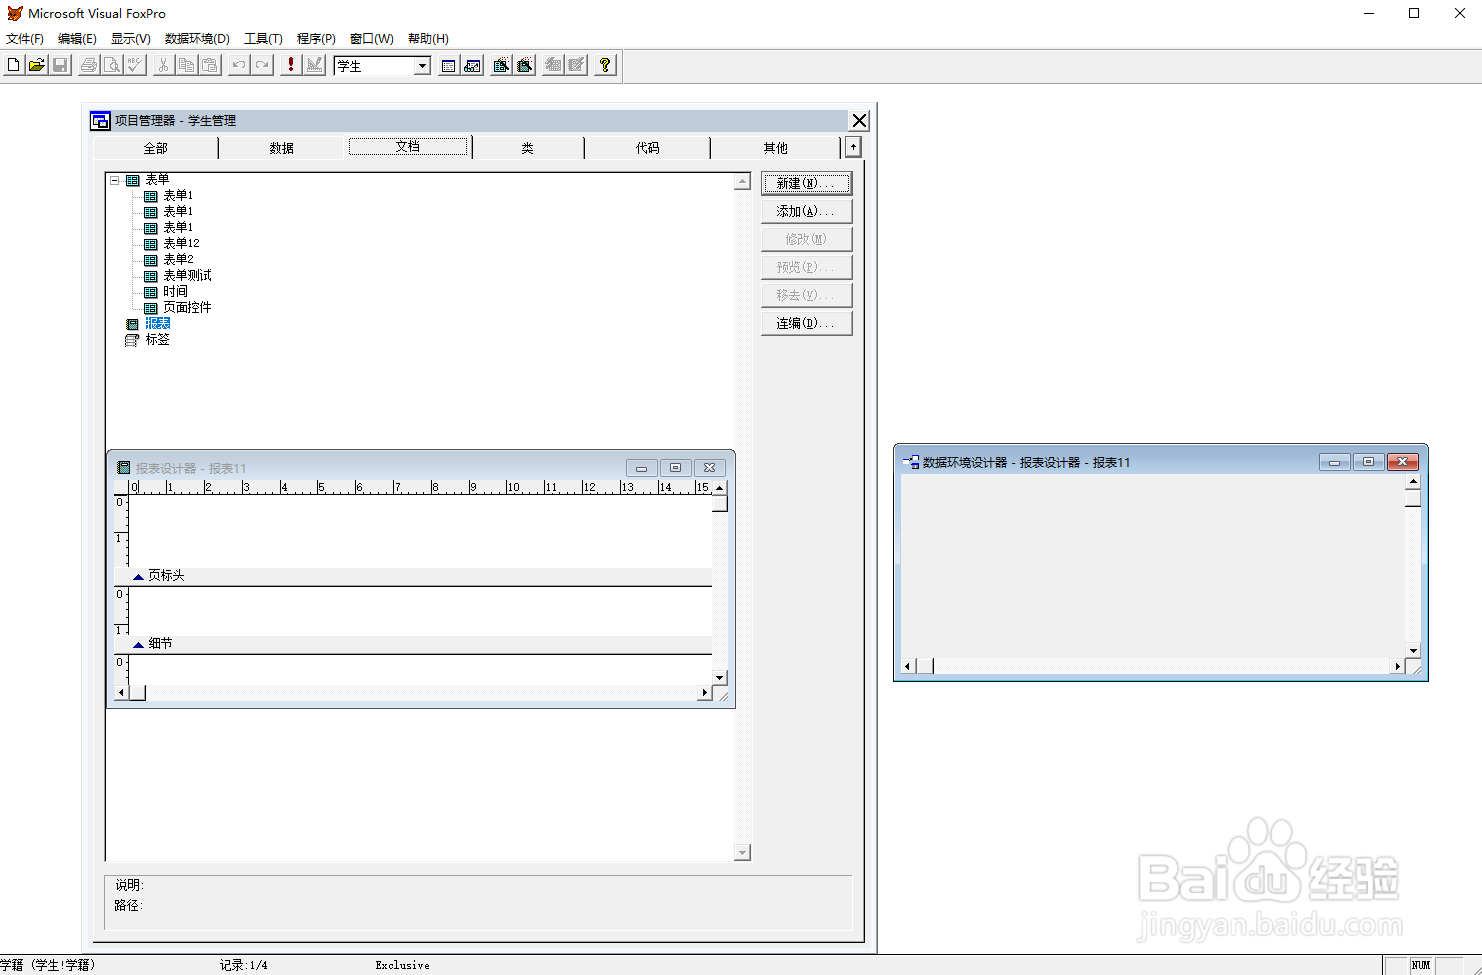Click Report Designer horizontal scrollbar right arrow
This screenshot has height=975, width=1482.
pyautogui.click(x=705, y=693)
